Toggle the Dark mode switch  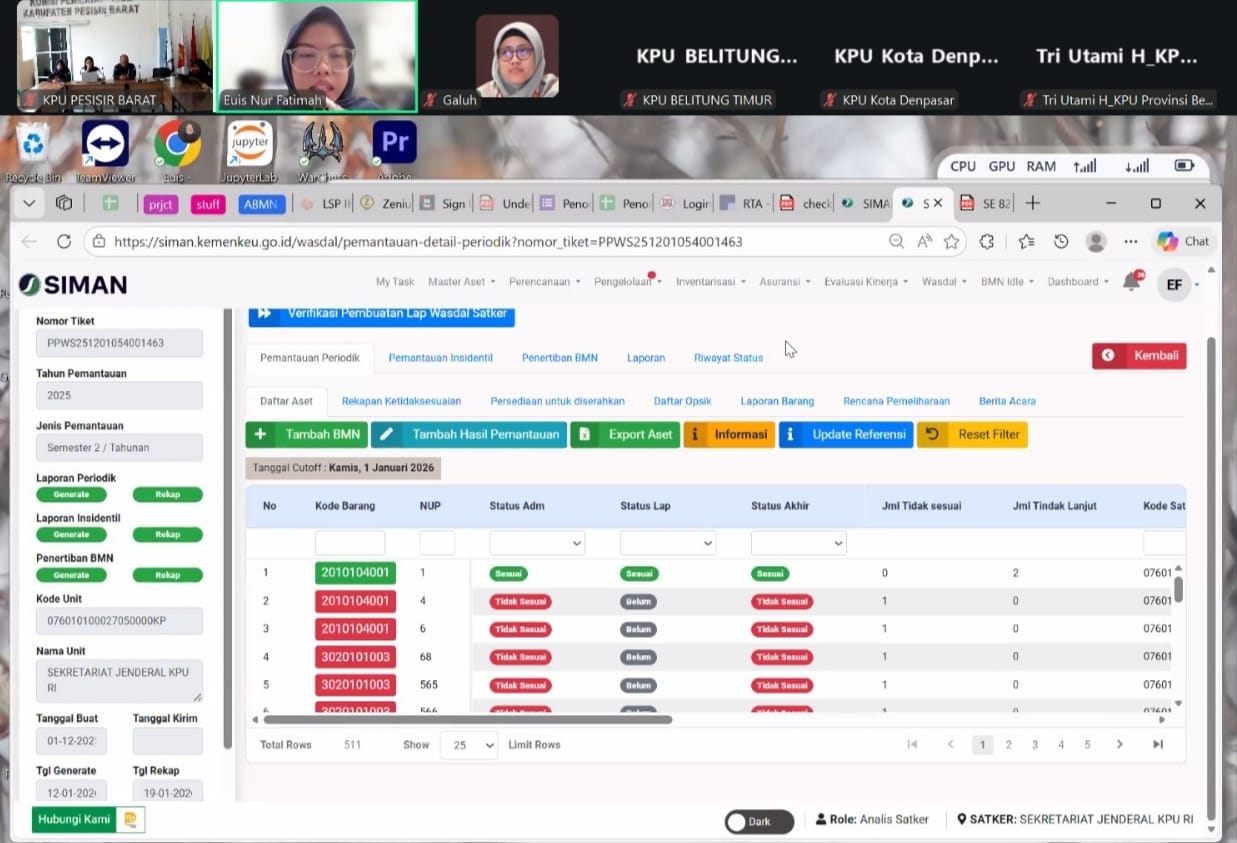tap(758, 821)
